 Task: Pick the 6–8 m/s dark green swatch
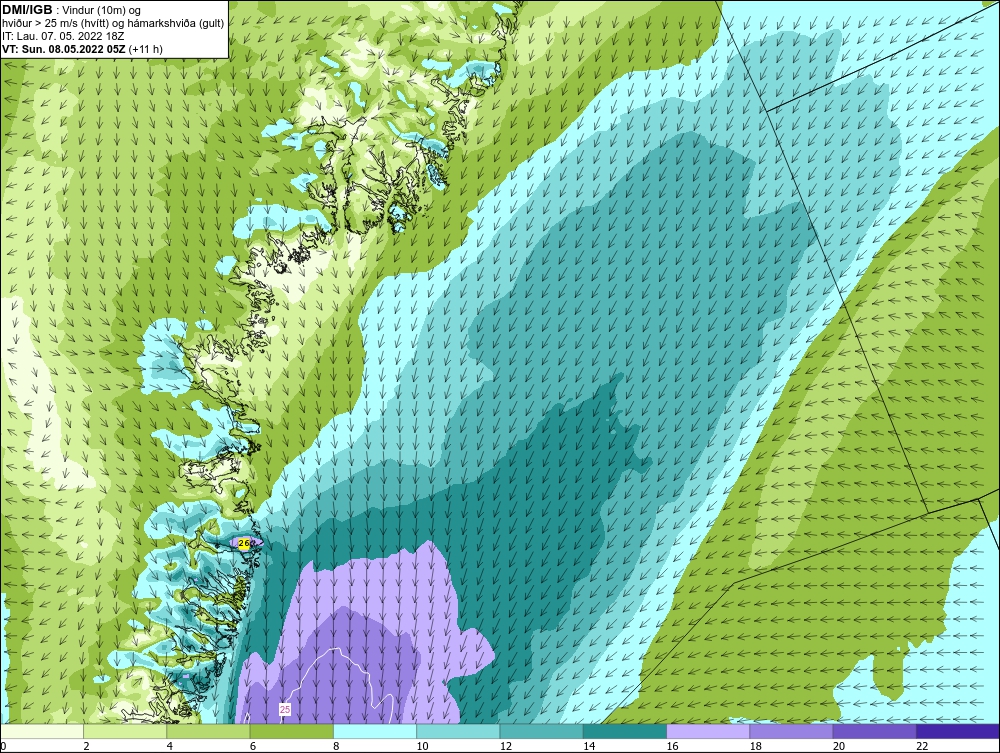click(x=291, y=731)
